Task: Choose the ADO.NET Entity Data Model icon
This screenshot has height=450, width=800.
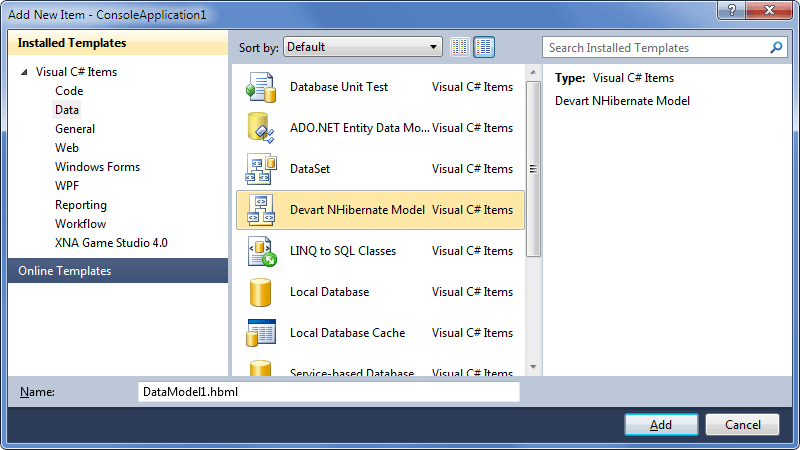Action: click(x=261, y=128)
